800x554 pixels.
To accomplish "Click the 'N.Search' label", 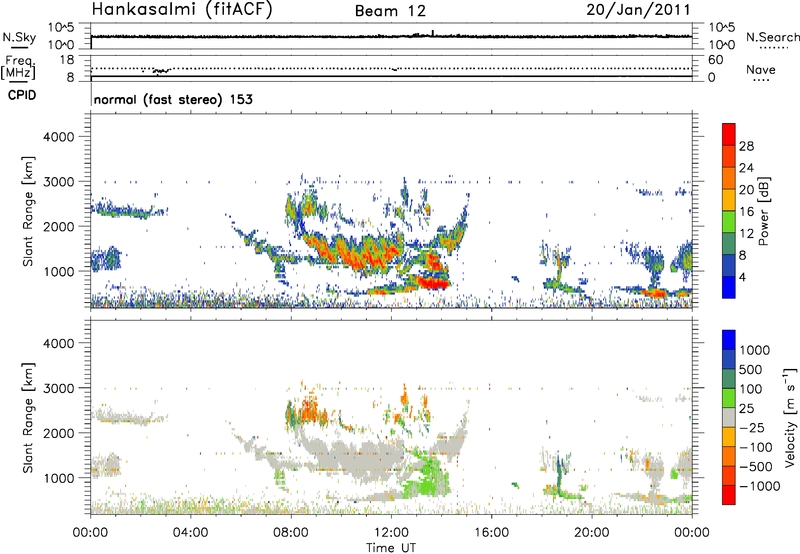I will coord(772,37).
